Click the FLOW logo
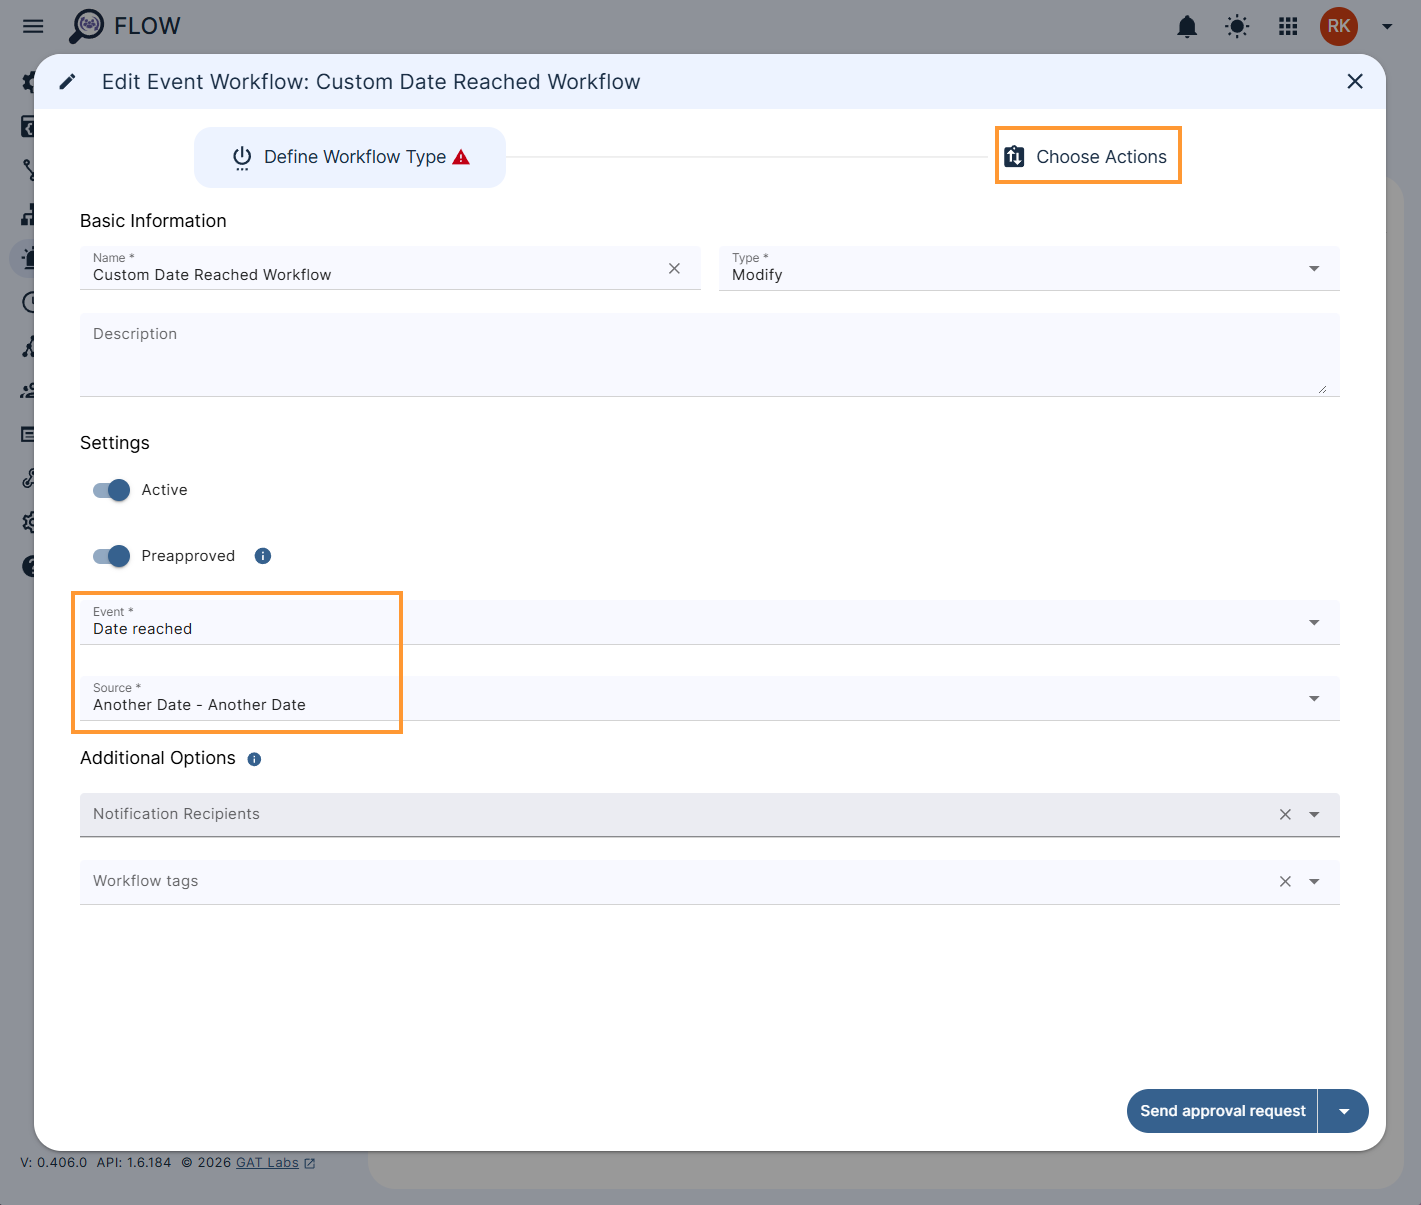The width and height of the screenshot is (1421, 1205). tap(124, 26)
